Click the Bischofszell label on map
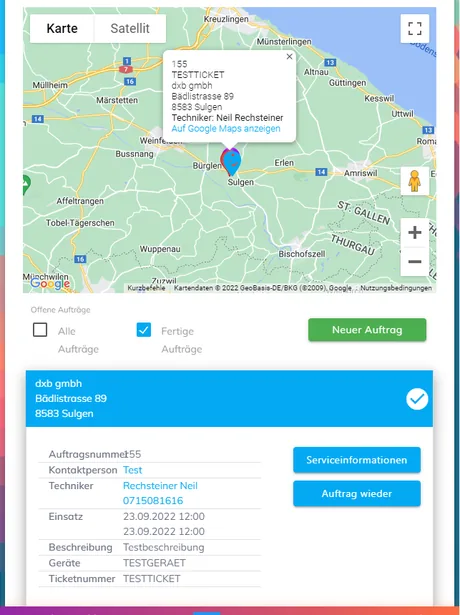 302,254
